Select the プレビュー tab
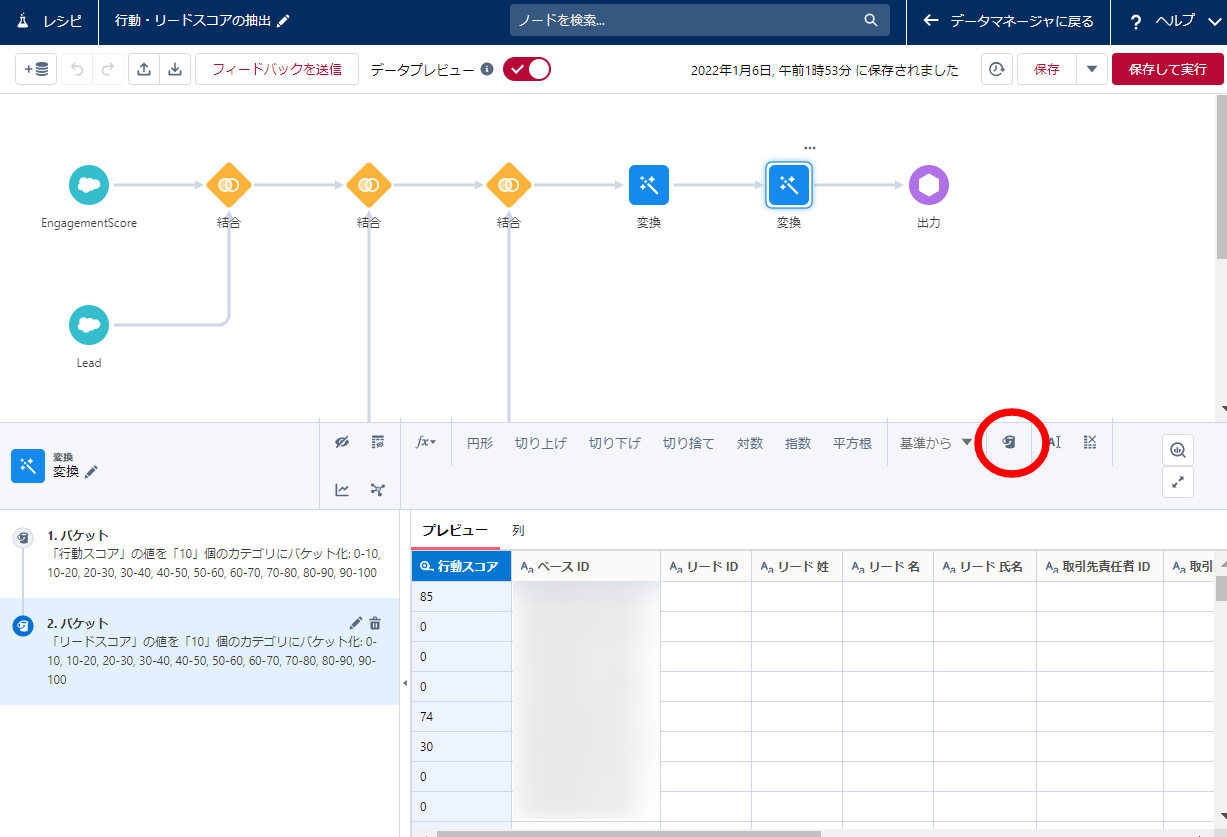 (454, 530)
